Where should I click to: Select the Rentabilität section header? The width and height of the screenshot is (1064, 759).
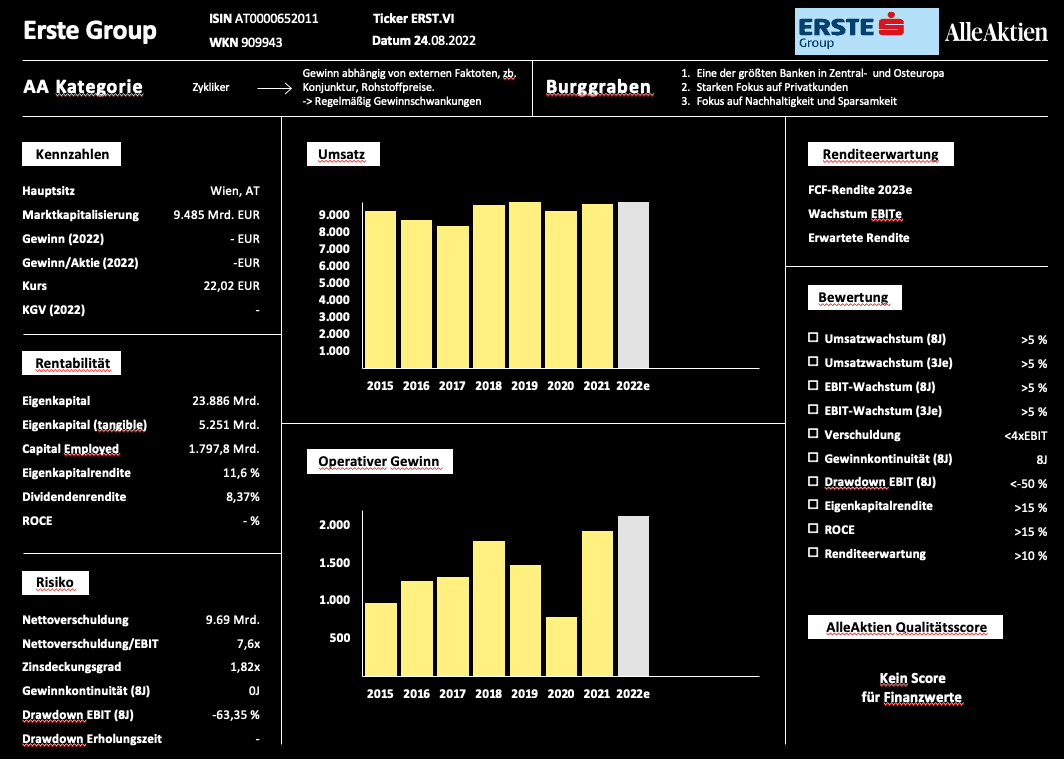(x=71, y=363)
